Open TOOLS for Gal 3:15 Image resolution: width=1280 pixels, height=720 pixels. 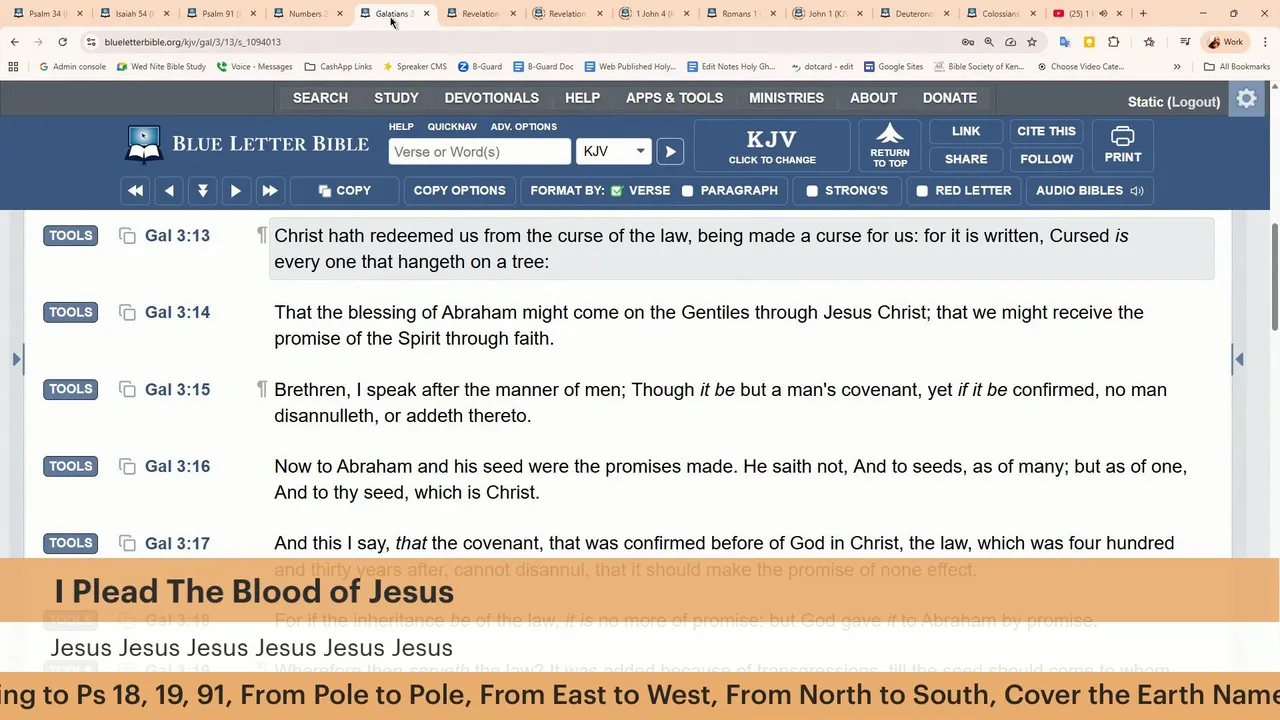(70, 390)
